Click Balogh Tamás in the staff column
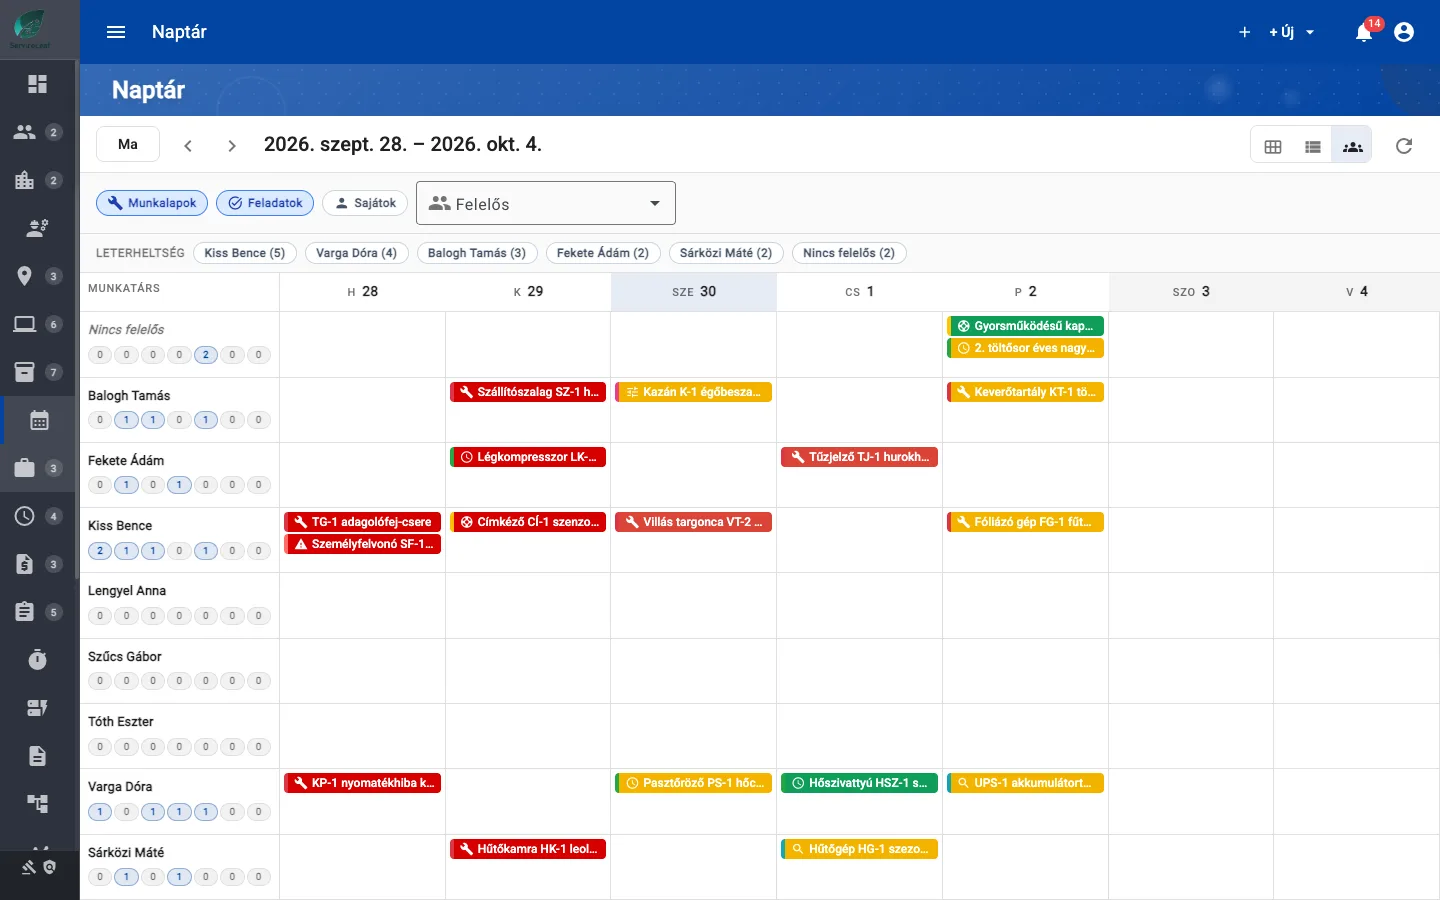This screenshot has height=900, width=1440. click(x=129, y=396)
